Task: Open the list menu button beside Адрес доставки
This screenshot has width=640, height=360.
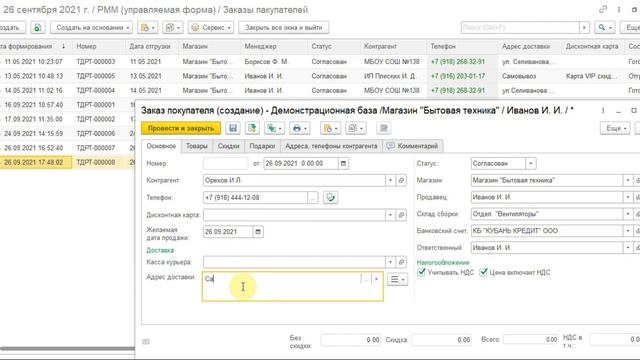Action: click(397, 279)
